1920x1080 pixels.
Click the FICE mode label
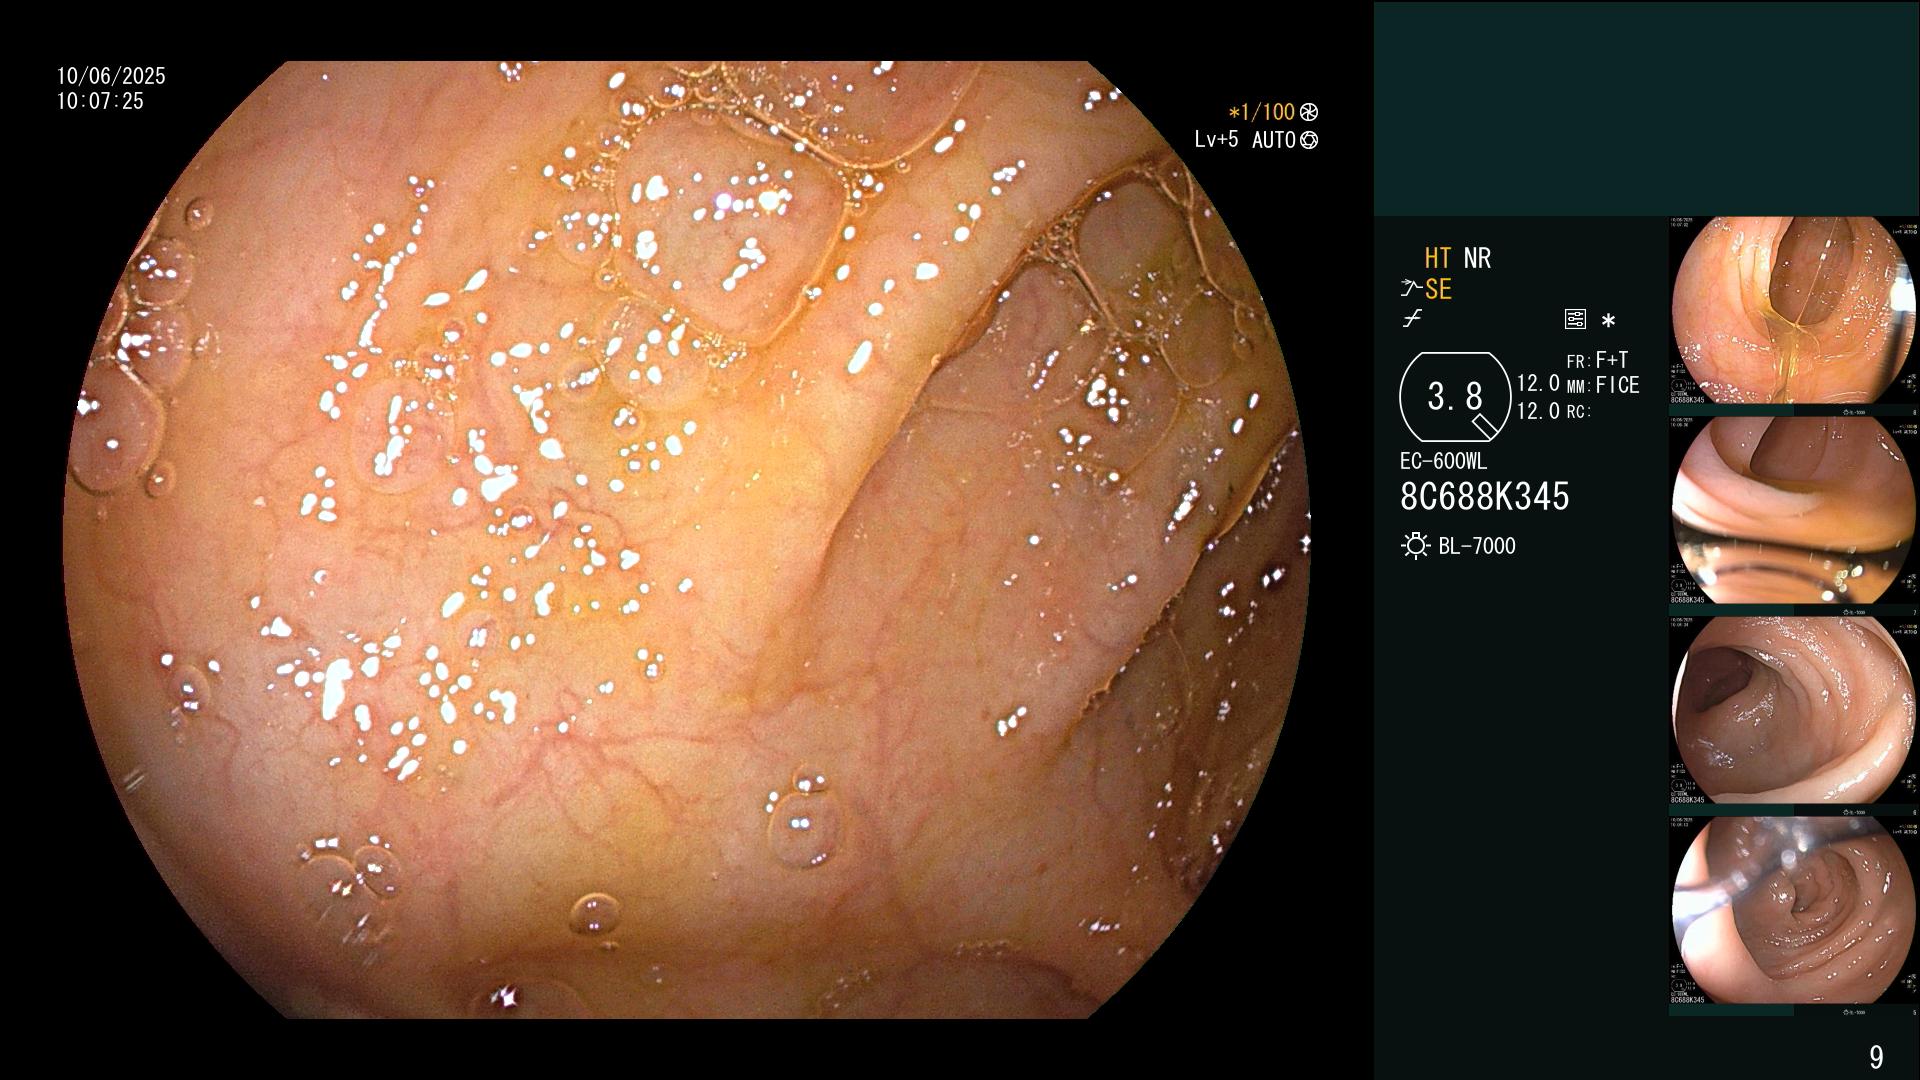(1617, 385)
